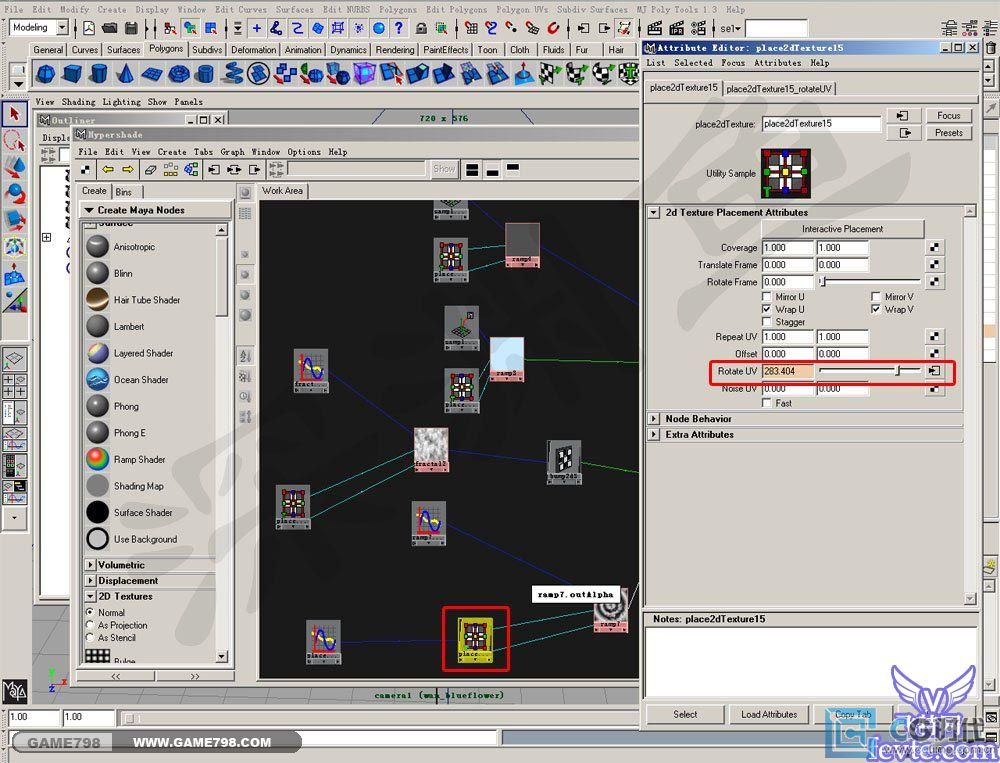Uncheck the Wrap V checkbox
This screenshot has height=763, width=1000.
tap(876, 309)
